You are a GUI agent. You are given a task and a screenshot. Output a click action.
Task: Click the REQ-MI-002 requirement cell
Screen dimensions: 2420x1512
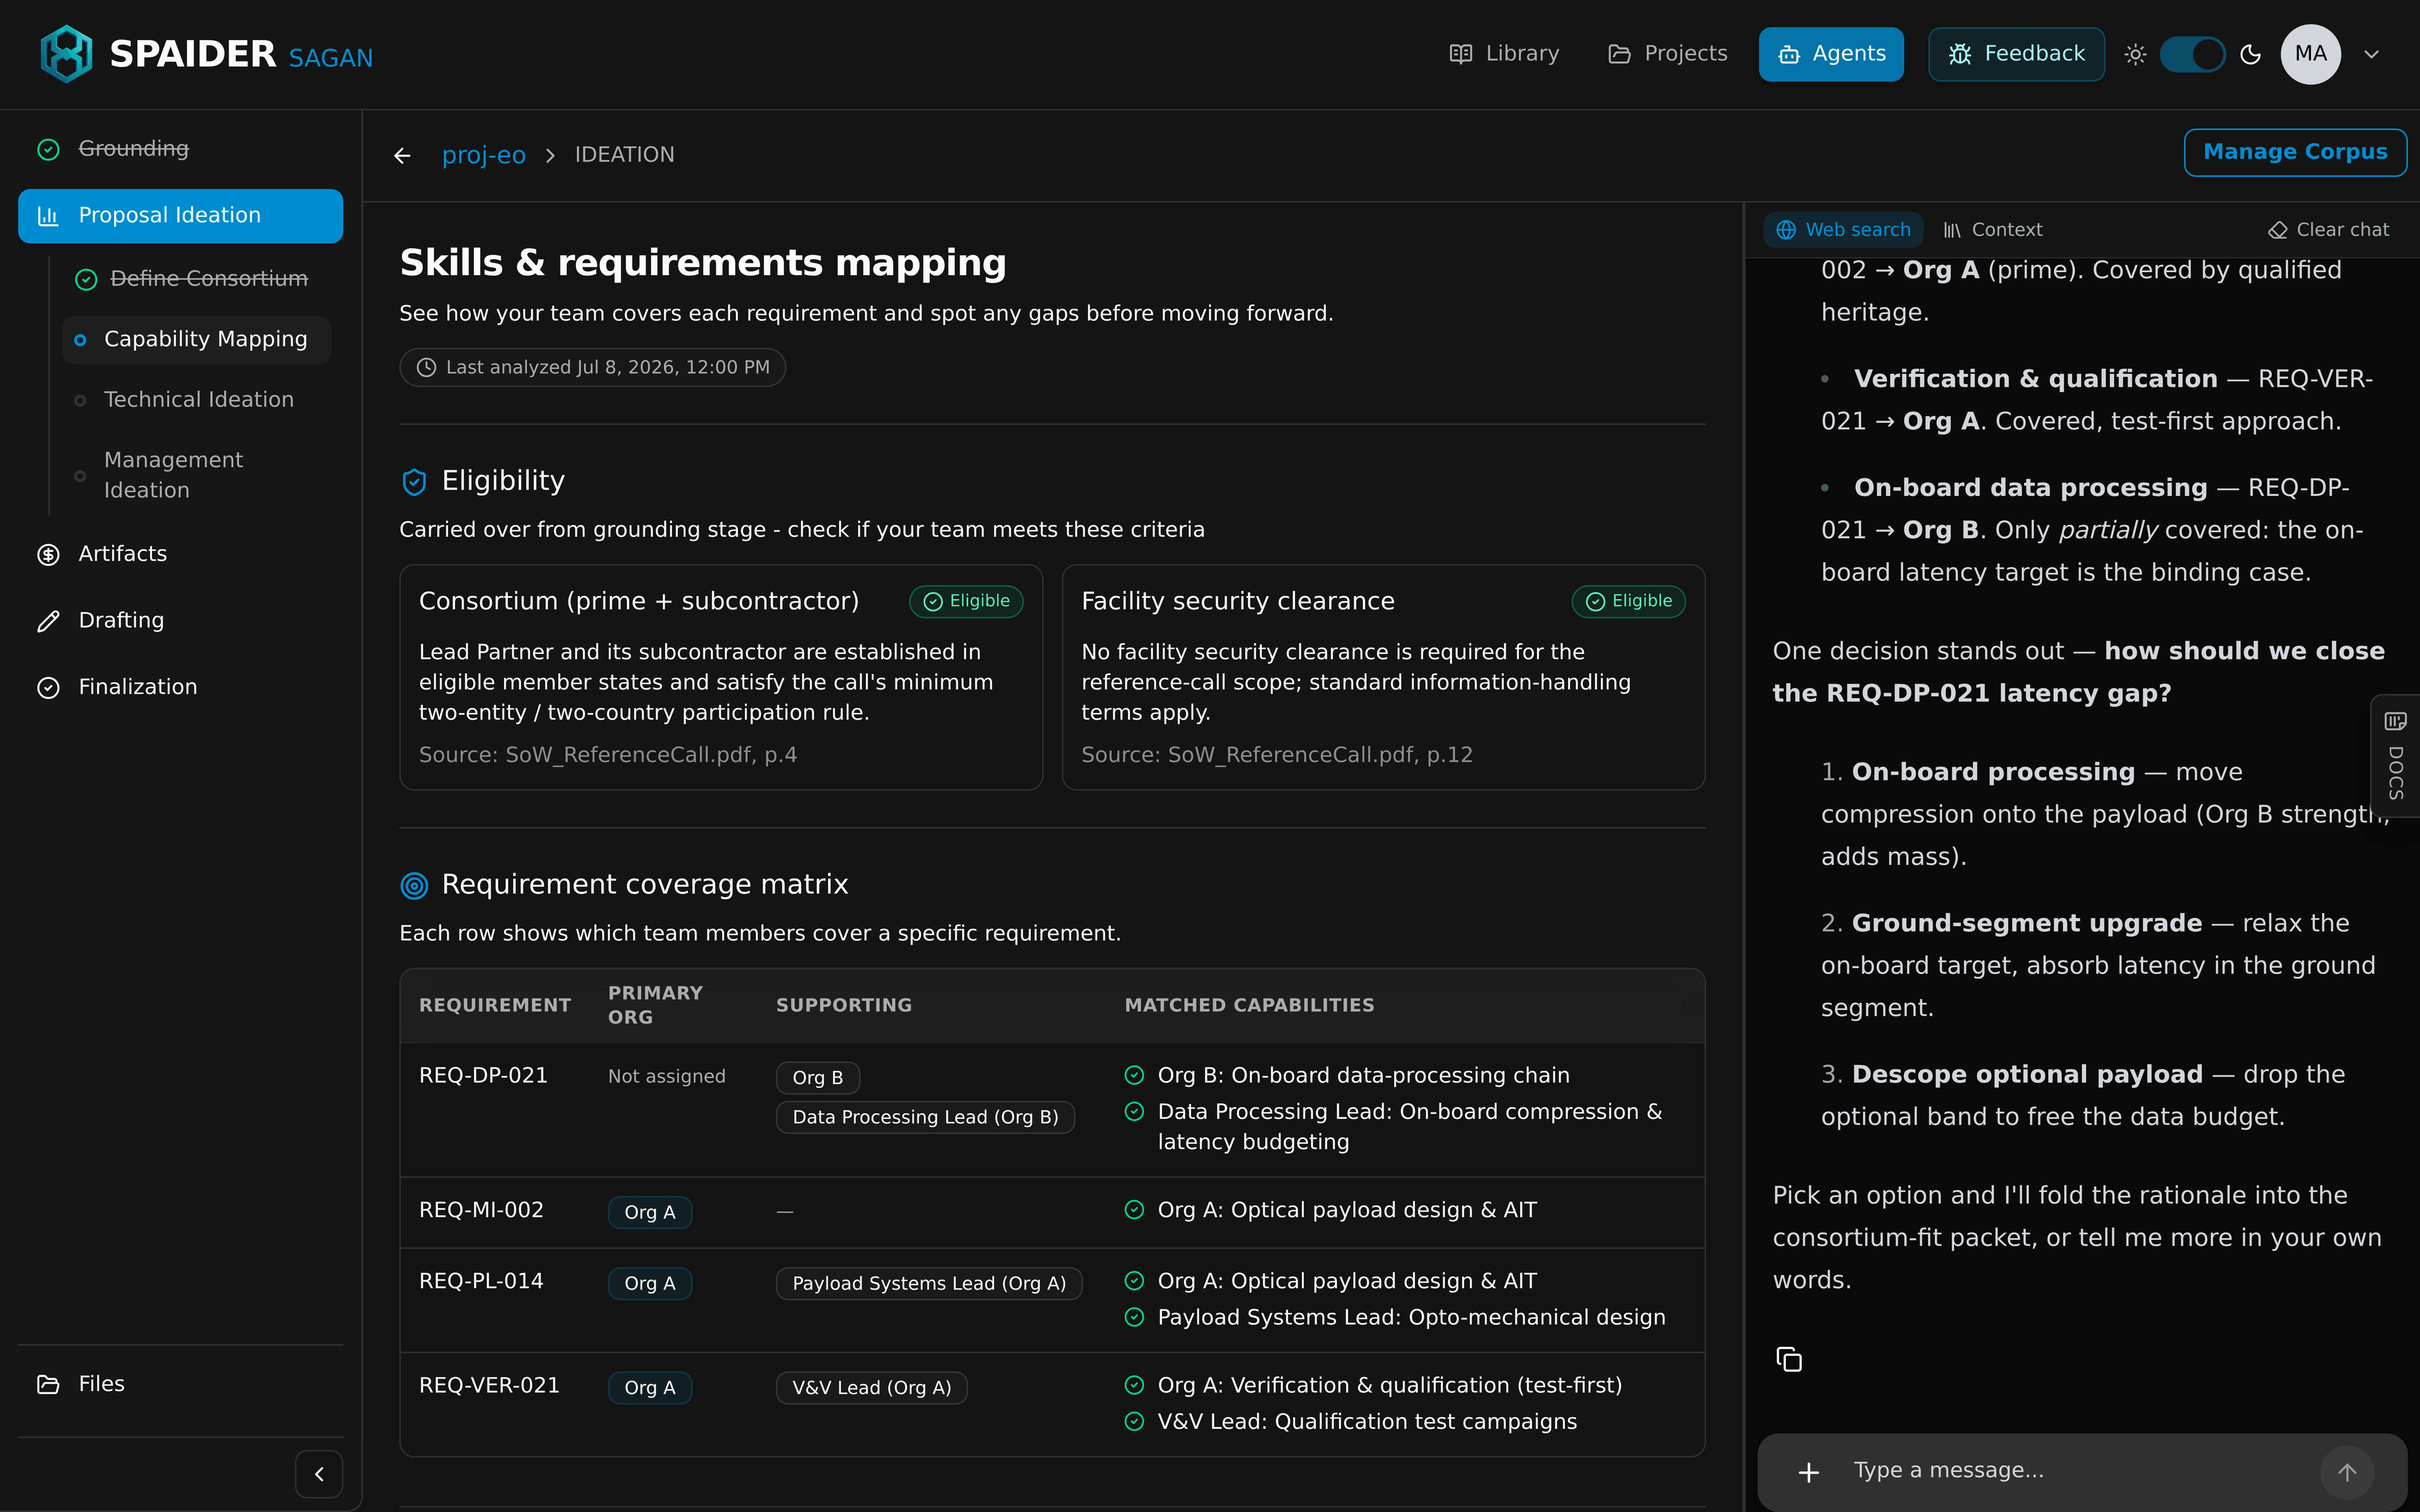[482, 1210]
